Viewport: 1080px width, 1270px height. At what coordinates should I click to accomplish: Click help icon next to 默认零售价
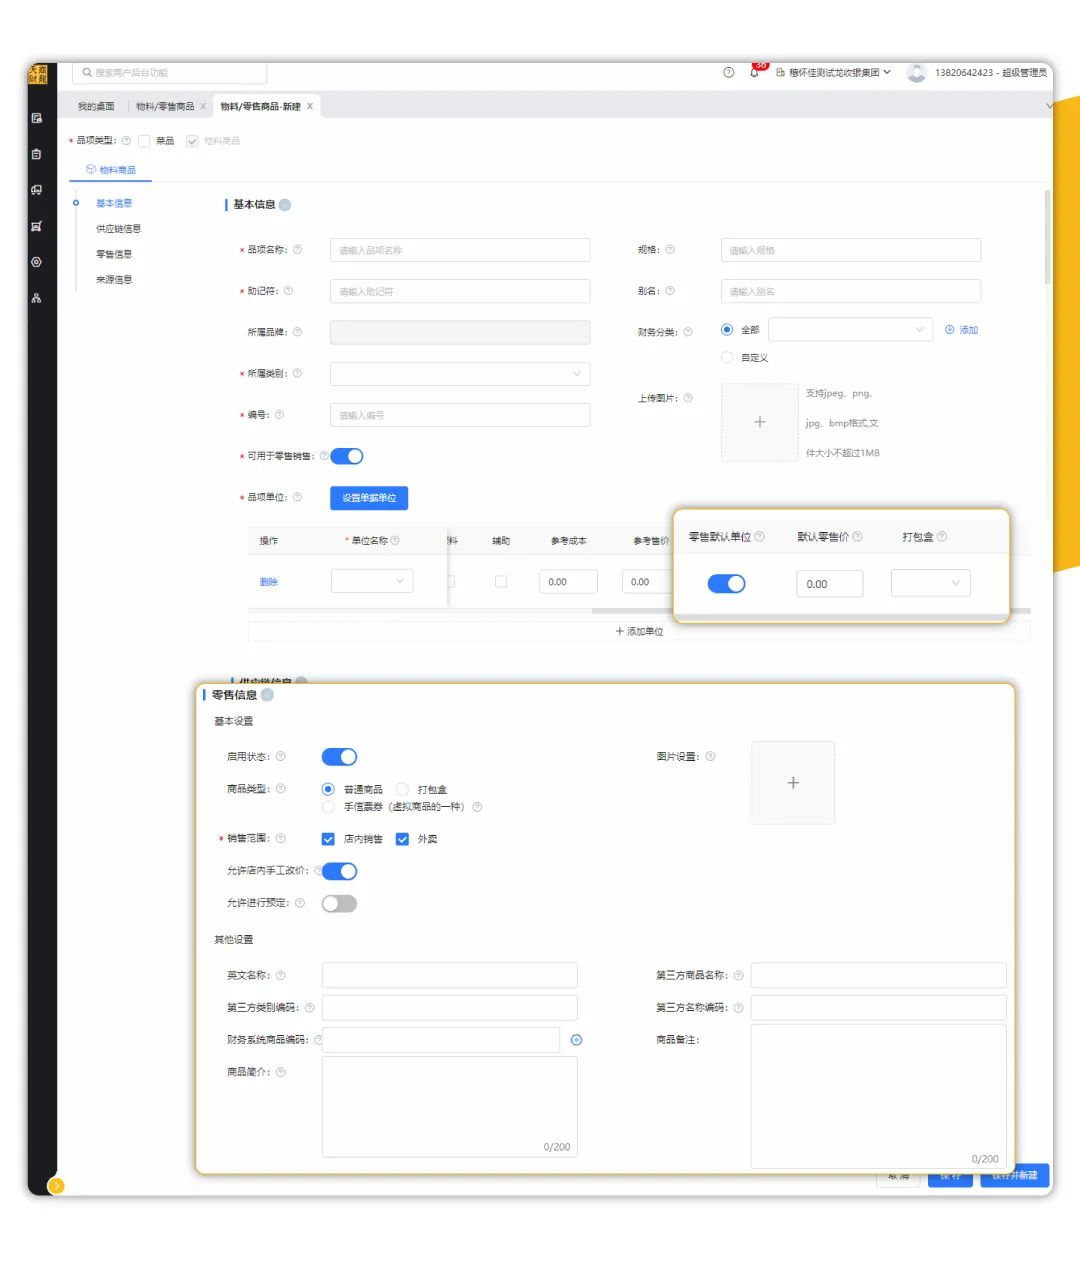tap(858, 537)
